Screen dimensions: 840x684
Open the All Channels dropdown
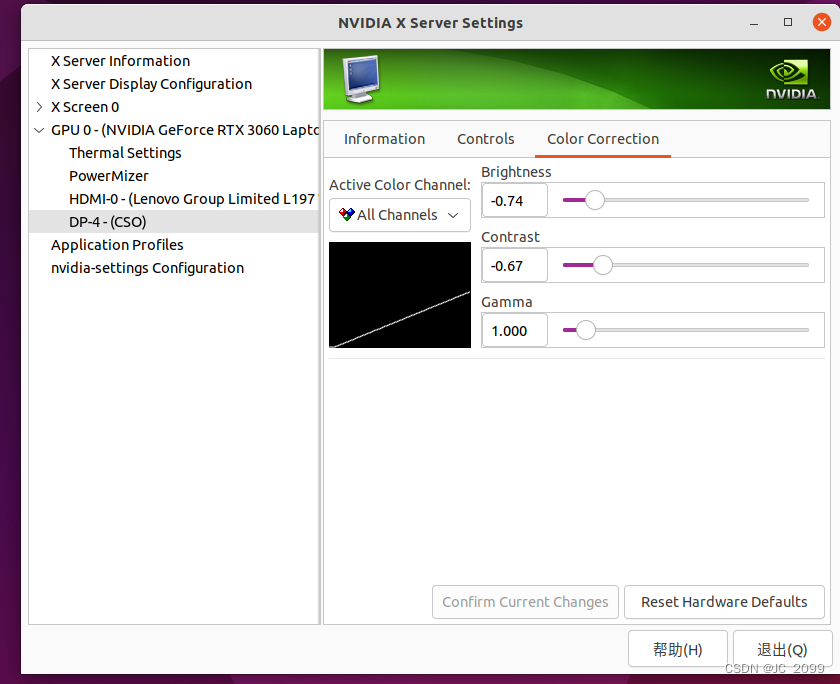(400, 215)
